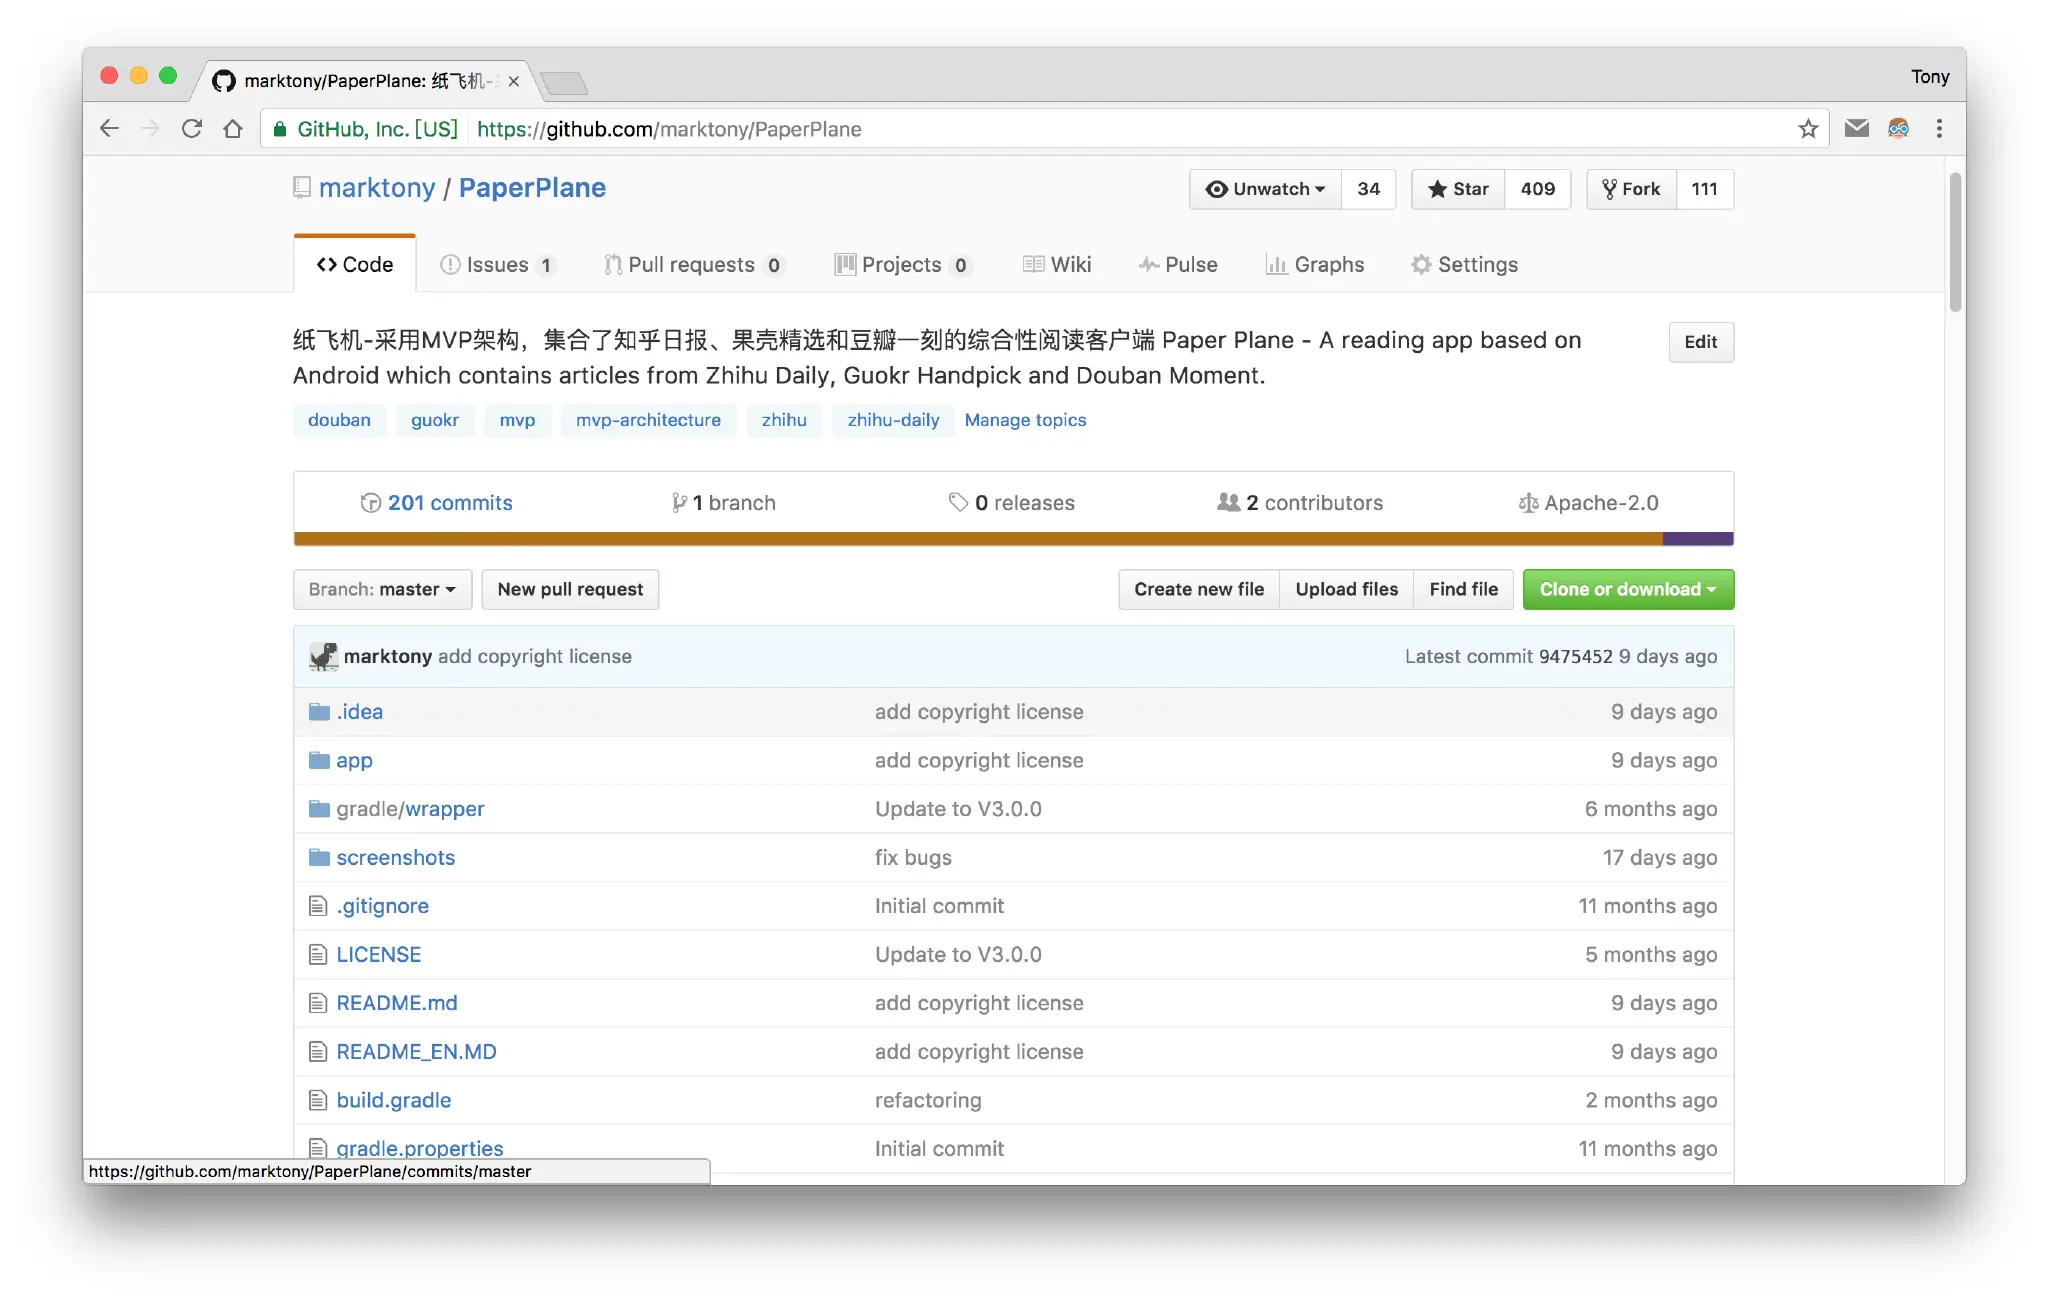2048x1302 pixels.
Task: Click the license scale icon
Action: [x=1528, y=503]
